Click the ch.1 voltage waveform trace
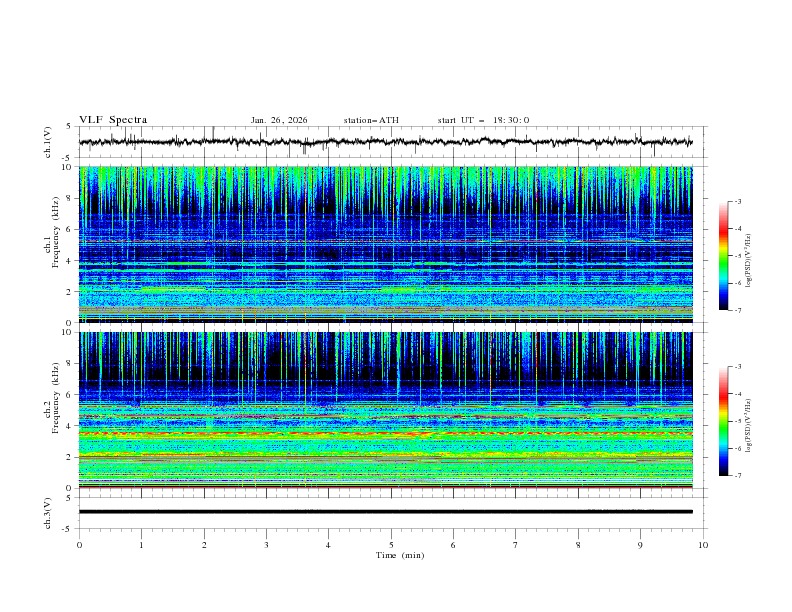Image resolution: width=792 pixels, height=612 pixels. (x=385, y=142)
